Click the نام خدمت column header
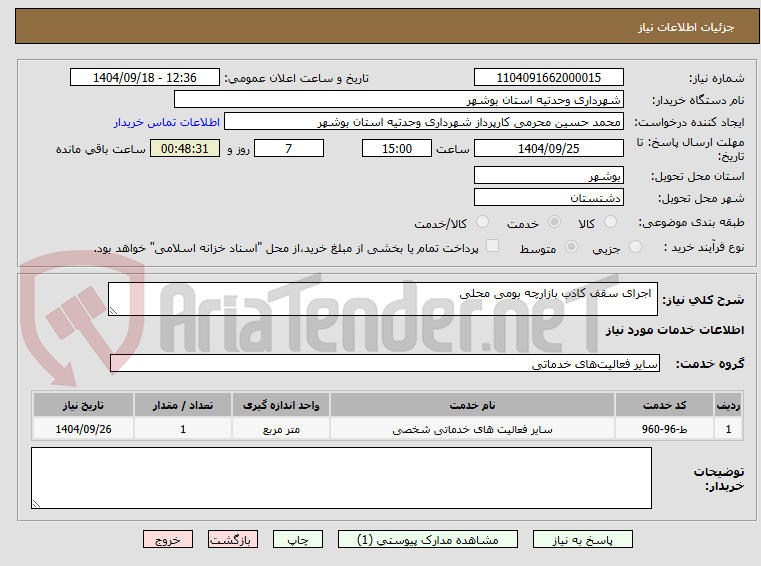This screenshot has height=566, width=761. click(472, 405)
